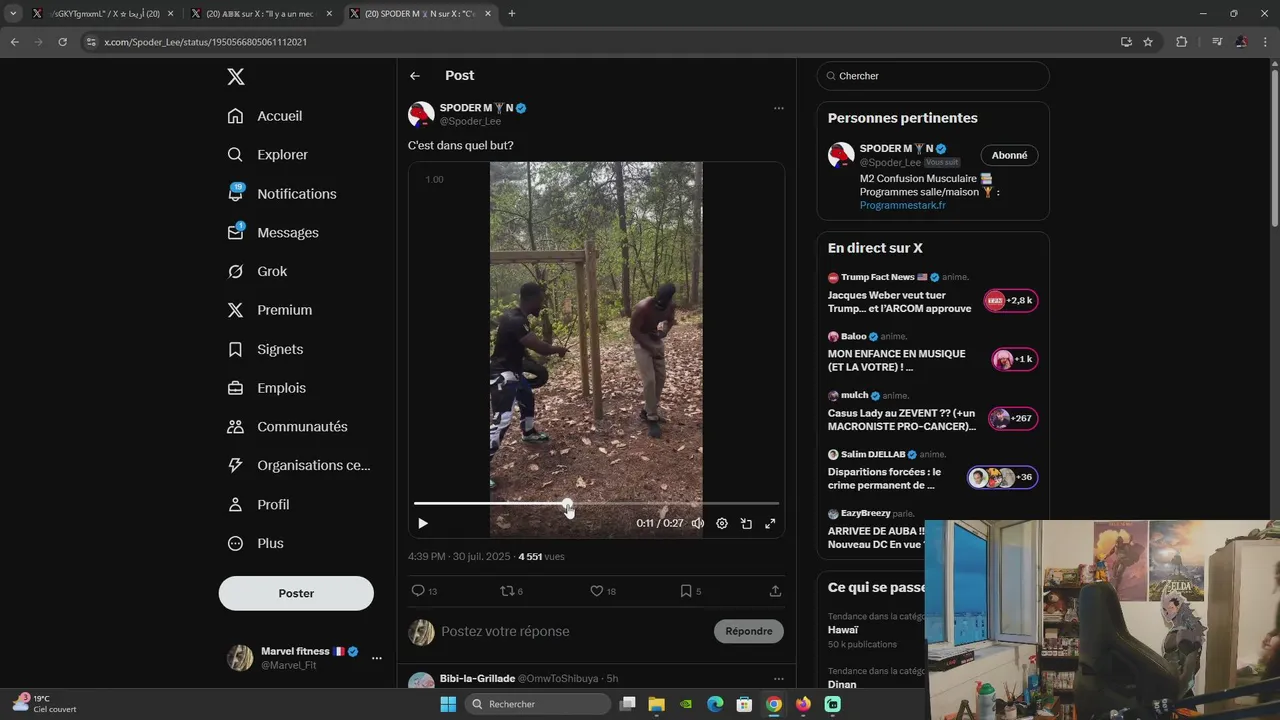Open video settings gear
Screen dimensions: 1280x720
pos(722,523)
